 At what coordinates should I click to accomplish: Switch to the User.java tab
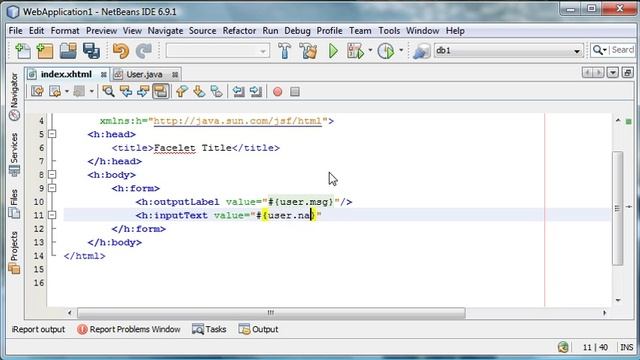pos(144,75)
